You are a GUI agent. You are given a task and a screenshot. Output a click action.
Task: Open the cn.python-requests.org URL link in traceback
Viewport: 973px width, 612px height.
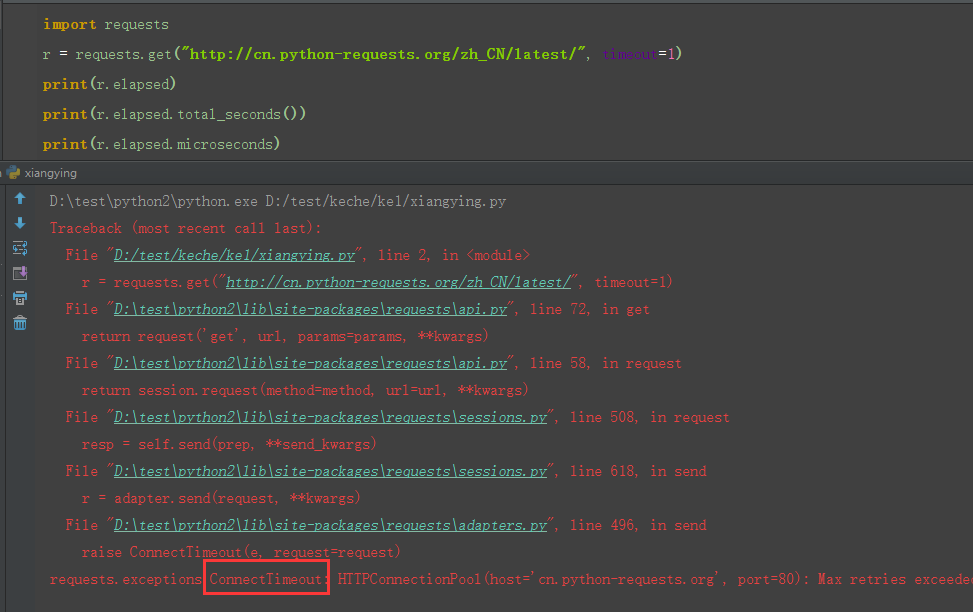click(398, 282)
